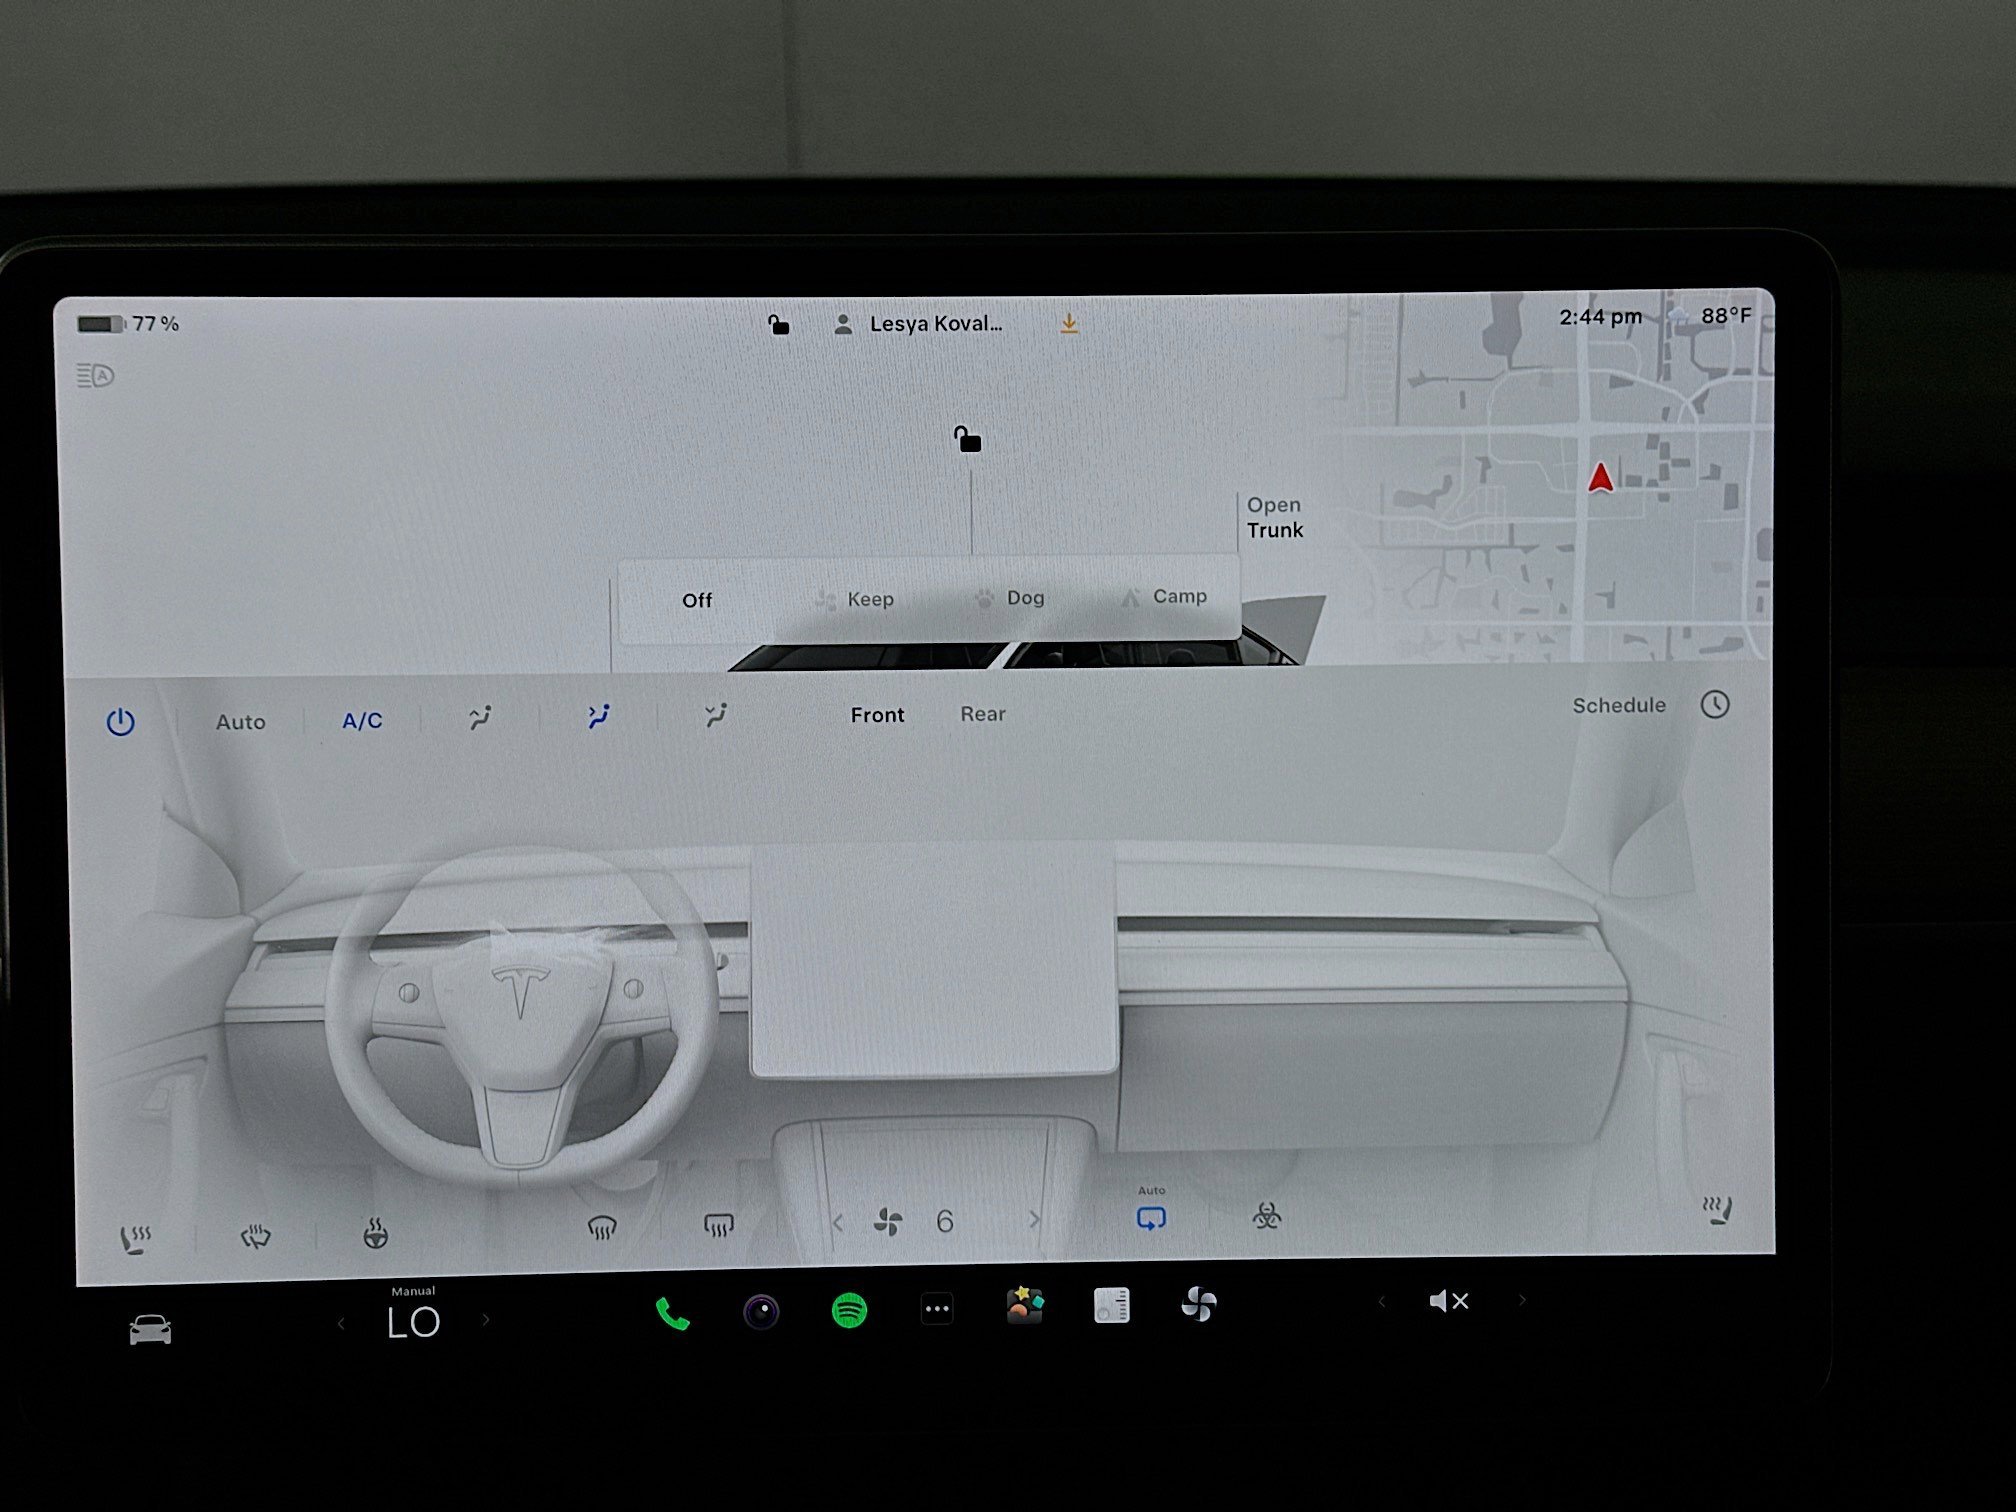Increase fan speed with the right chevron
Image resolution: width=2016 pixels, height=1512 pixels.
(1033, 1221)
